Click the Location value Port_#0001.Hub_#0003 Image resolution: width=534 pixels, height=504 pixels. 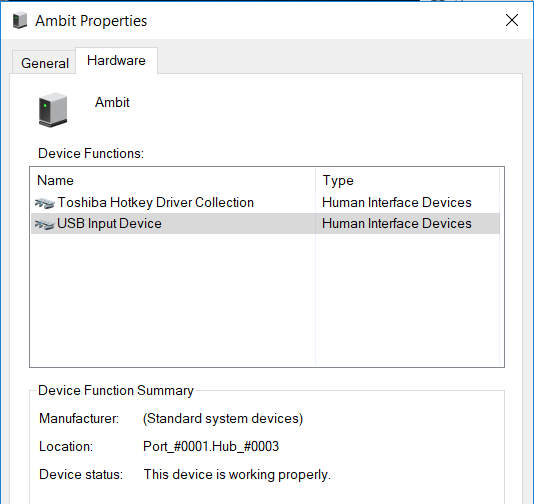click(x=211, y=446)
